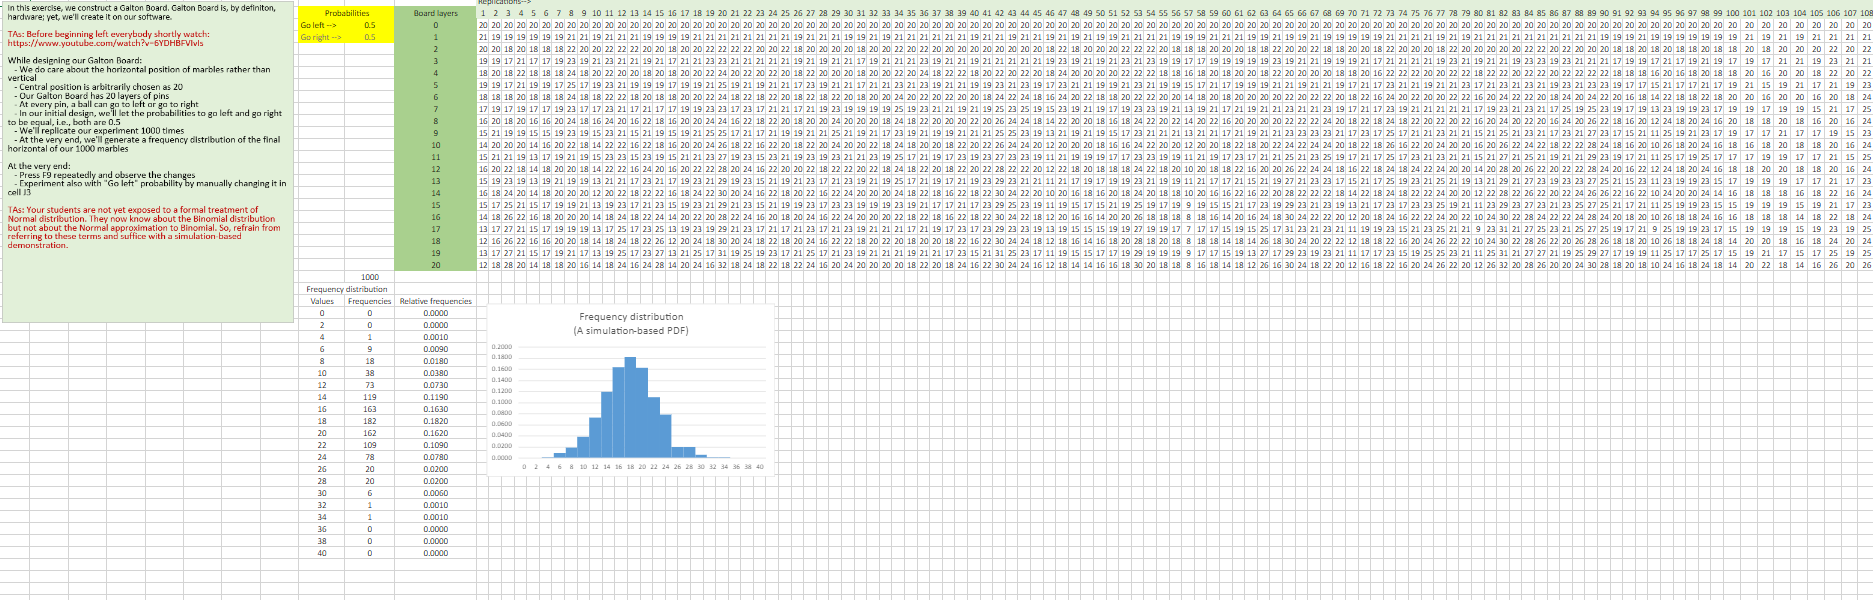Select Board layers cell with value 15
1873x600 pixels.
(x=436, y=205)
